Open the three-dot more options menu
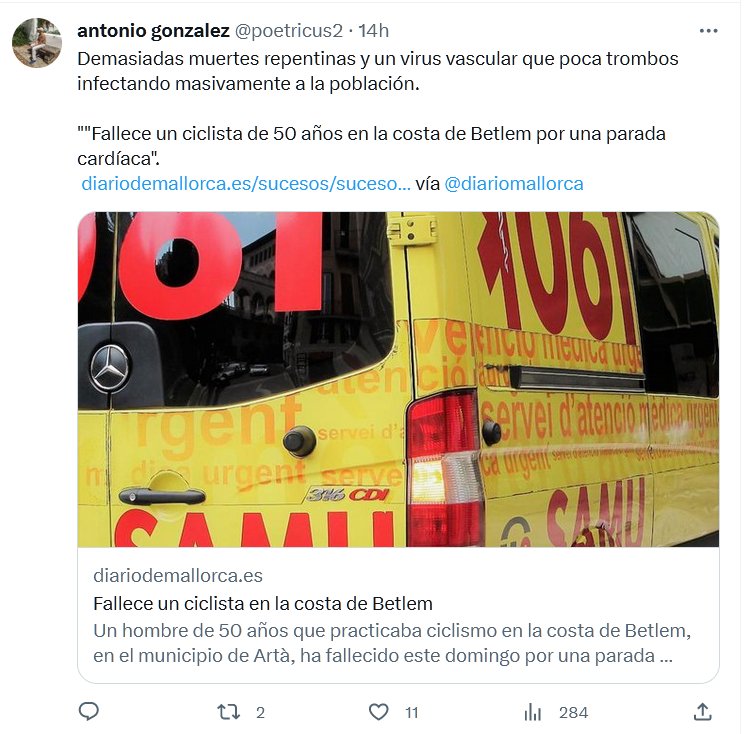Viewport: 752px width, 734px height. click(x=708, y=31)
